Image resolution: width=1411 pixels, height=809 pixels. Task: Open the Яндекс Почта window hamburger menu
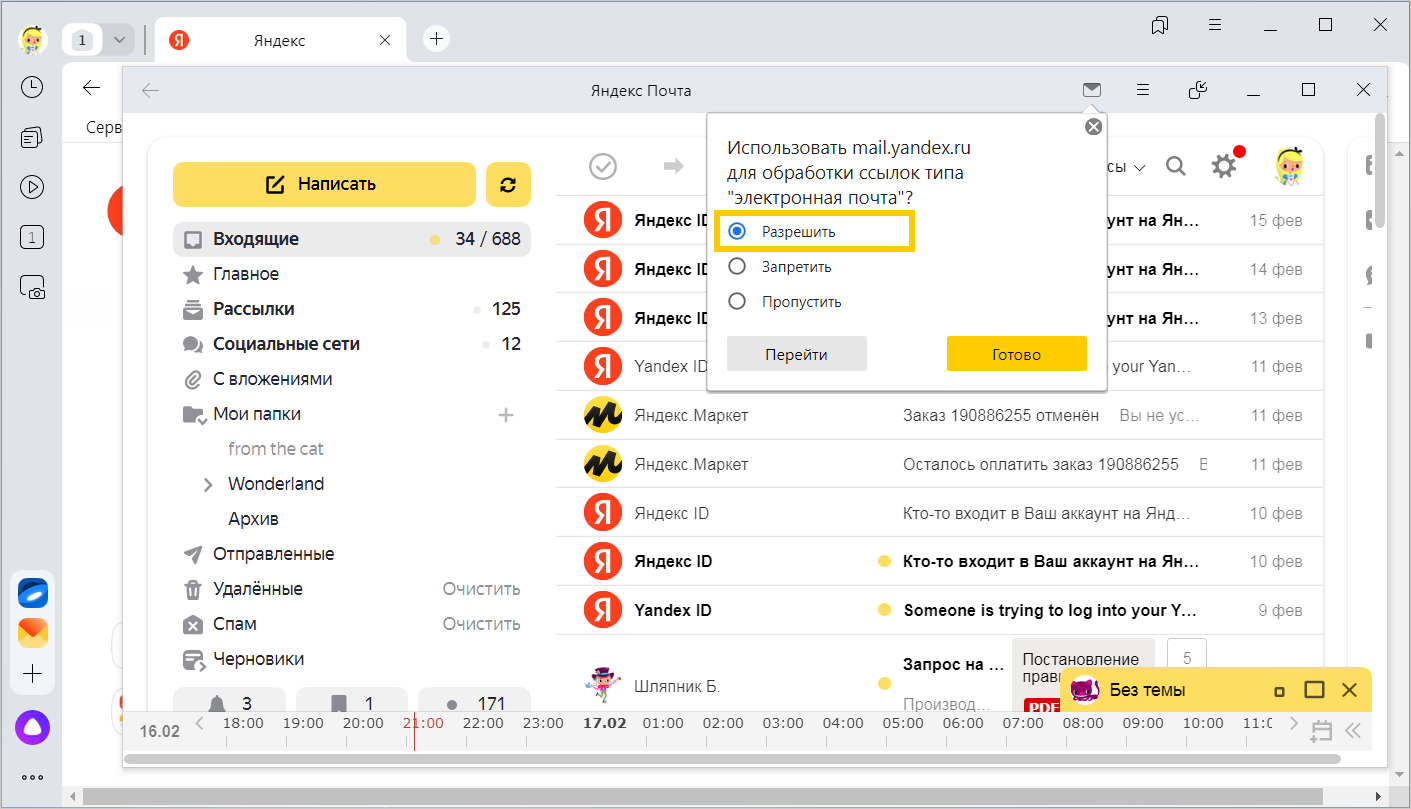pyautogui.click(x=1143, y=90)
